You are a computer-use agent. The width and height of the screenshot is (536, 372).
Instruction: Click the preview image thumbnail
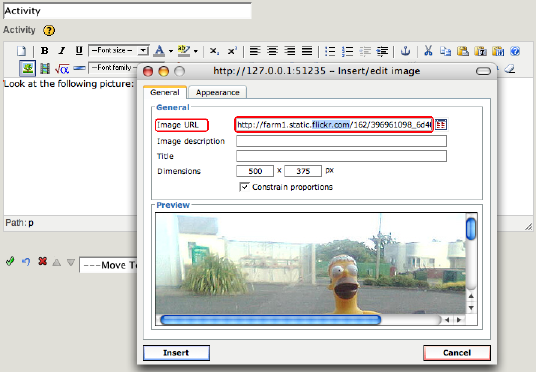tap(310, 263)
